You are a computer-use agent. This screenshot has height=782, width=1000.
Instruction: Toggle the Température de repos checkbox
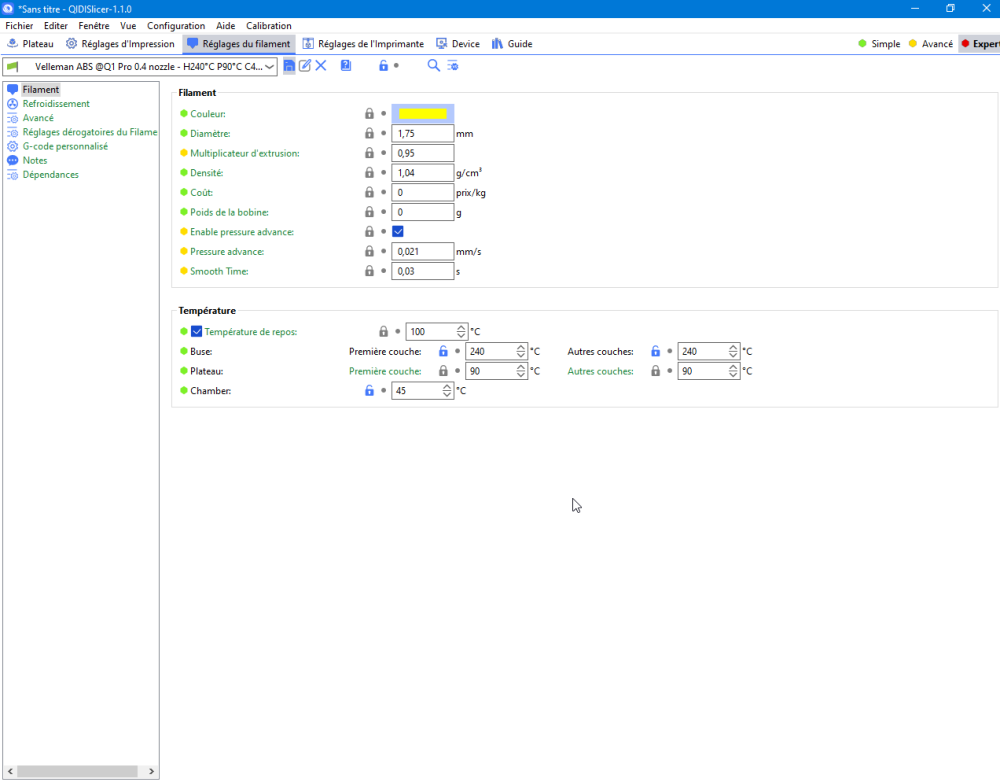(196, 332)
